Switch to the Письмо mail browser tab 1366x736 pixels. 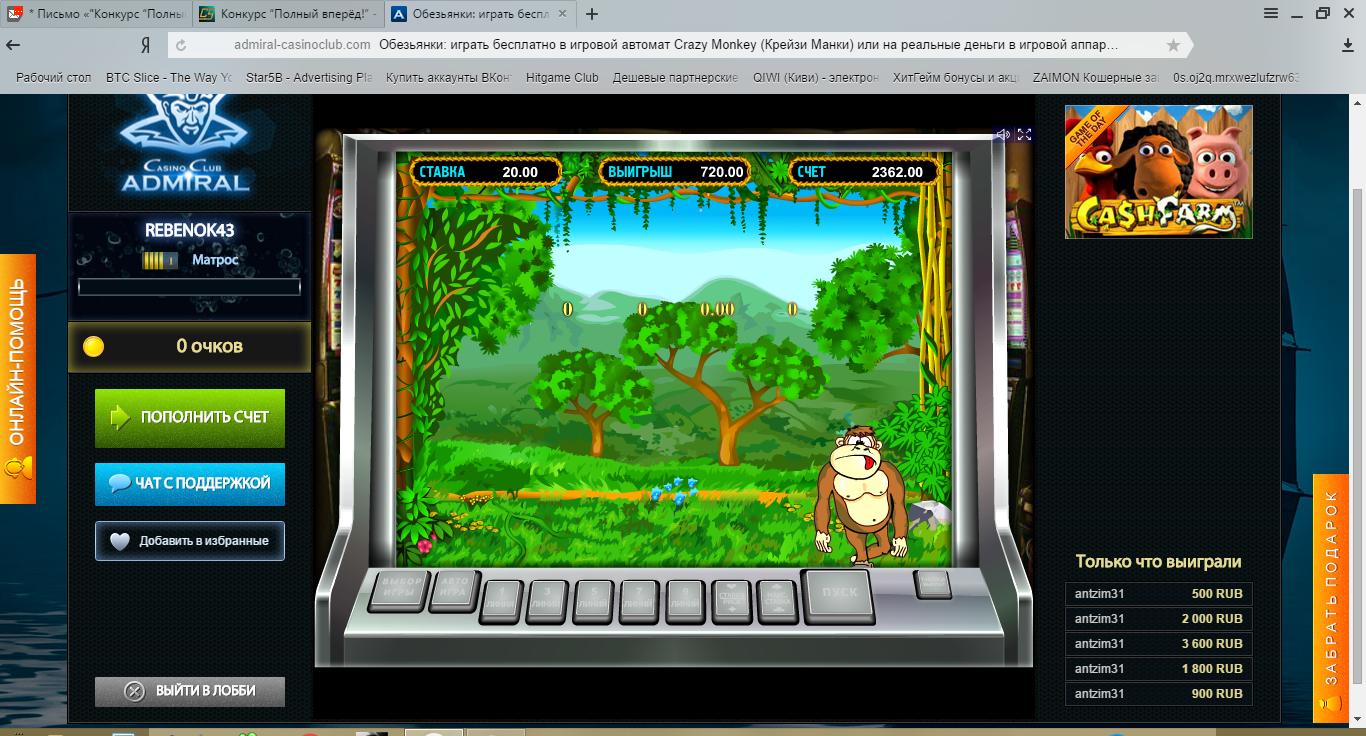[96, 14]
